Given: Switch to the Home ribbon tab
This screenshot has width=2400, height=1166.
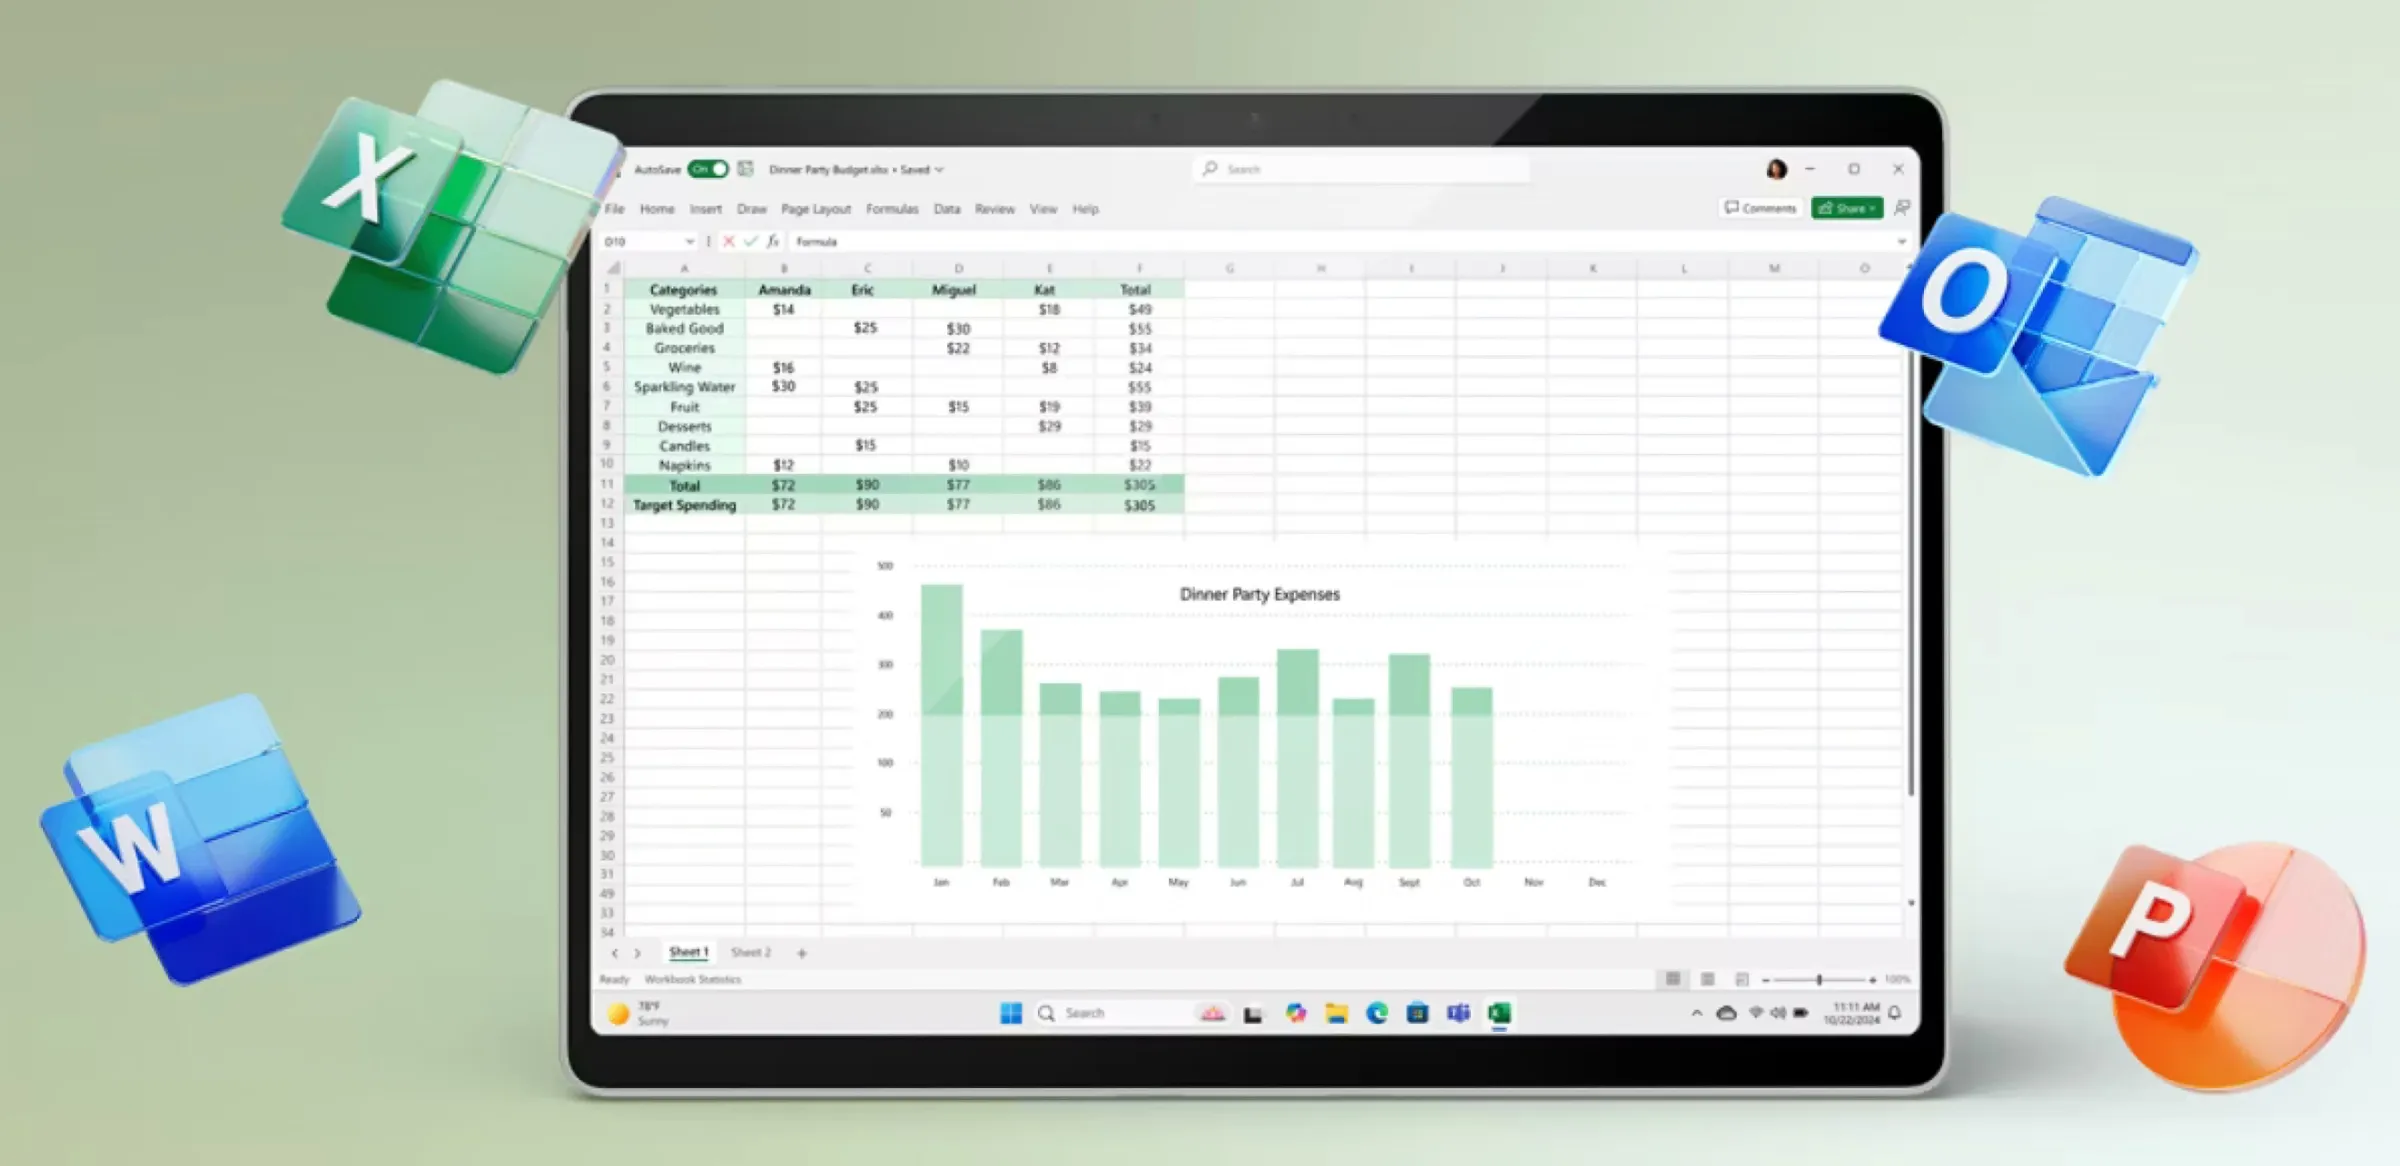Looking at the screenshot, I should pyautogui.click(x=657, y=209).
